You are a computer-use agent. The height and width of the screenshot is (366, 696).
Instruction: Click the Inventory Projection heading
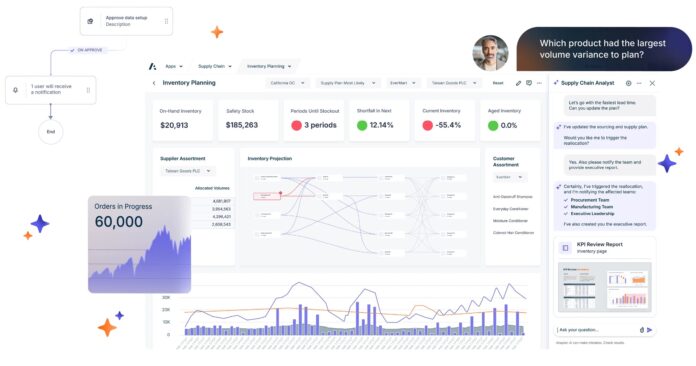270,158
